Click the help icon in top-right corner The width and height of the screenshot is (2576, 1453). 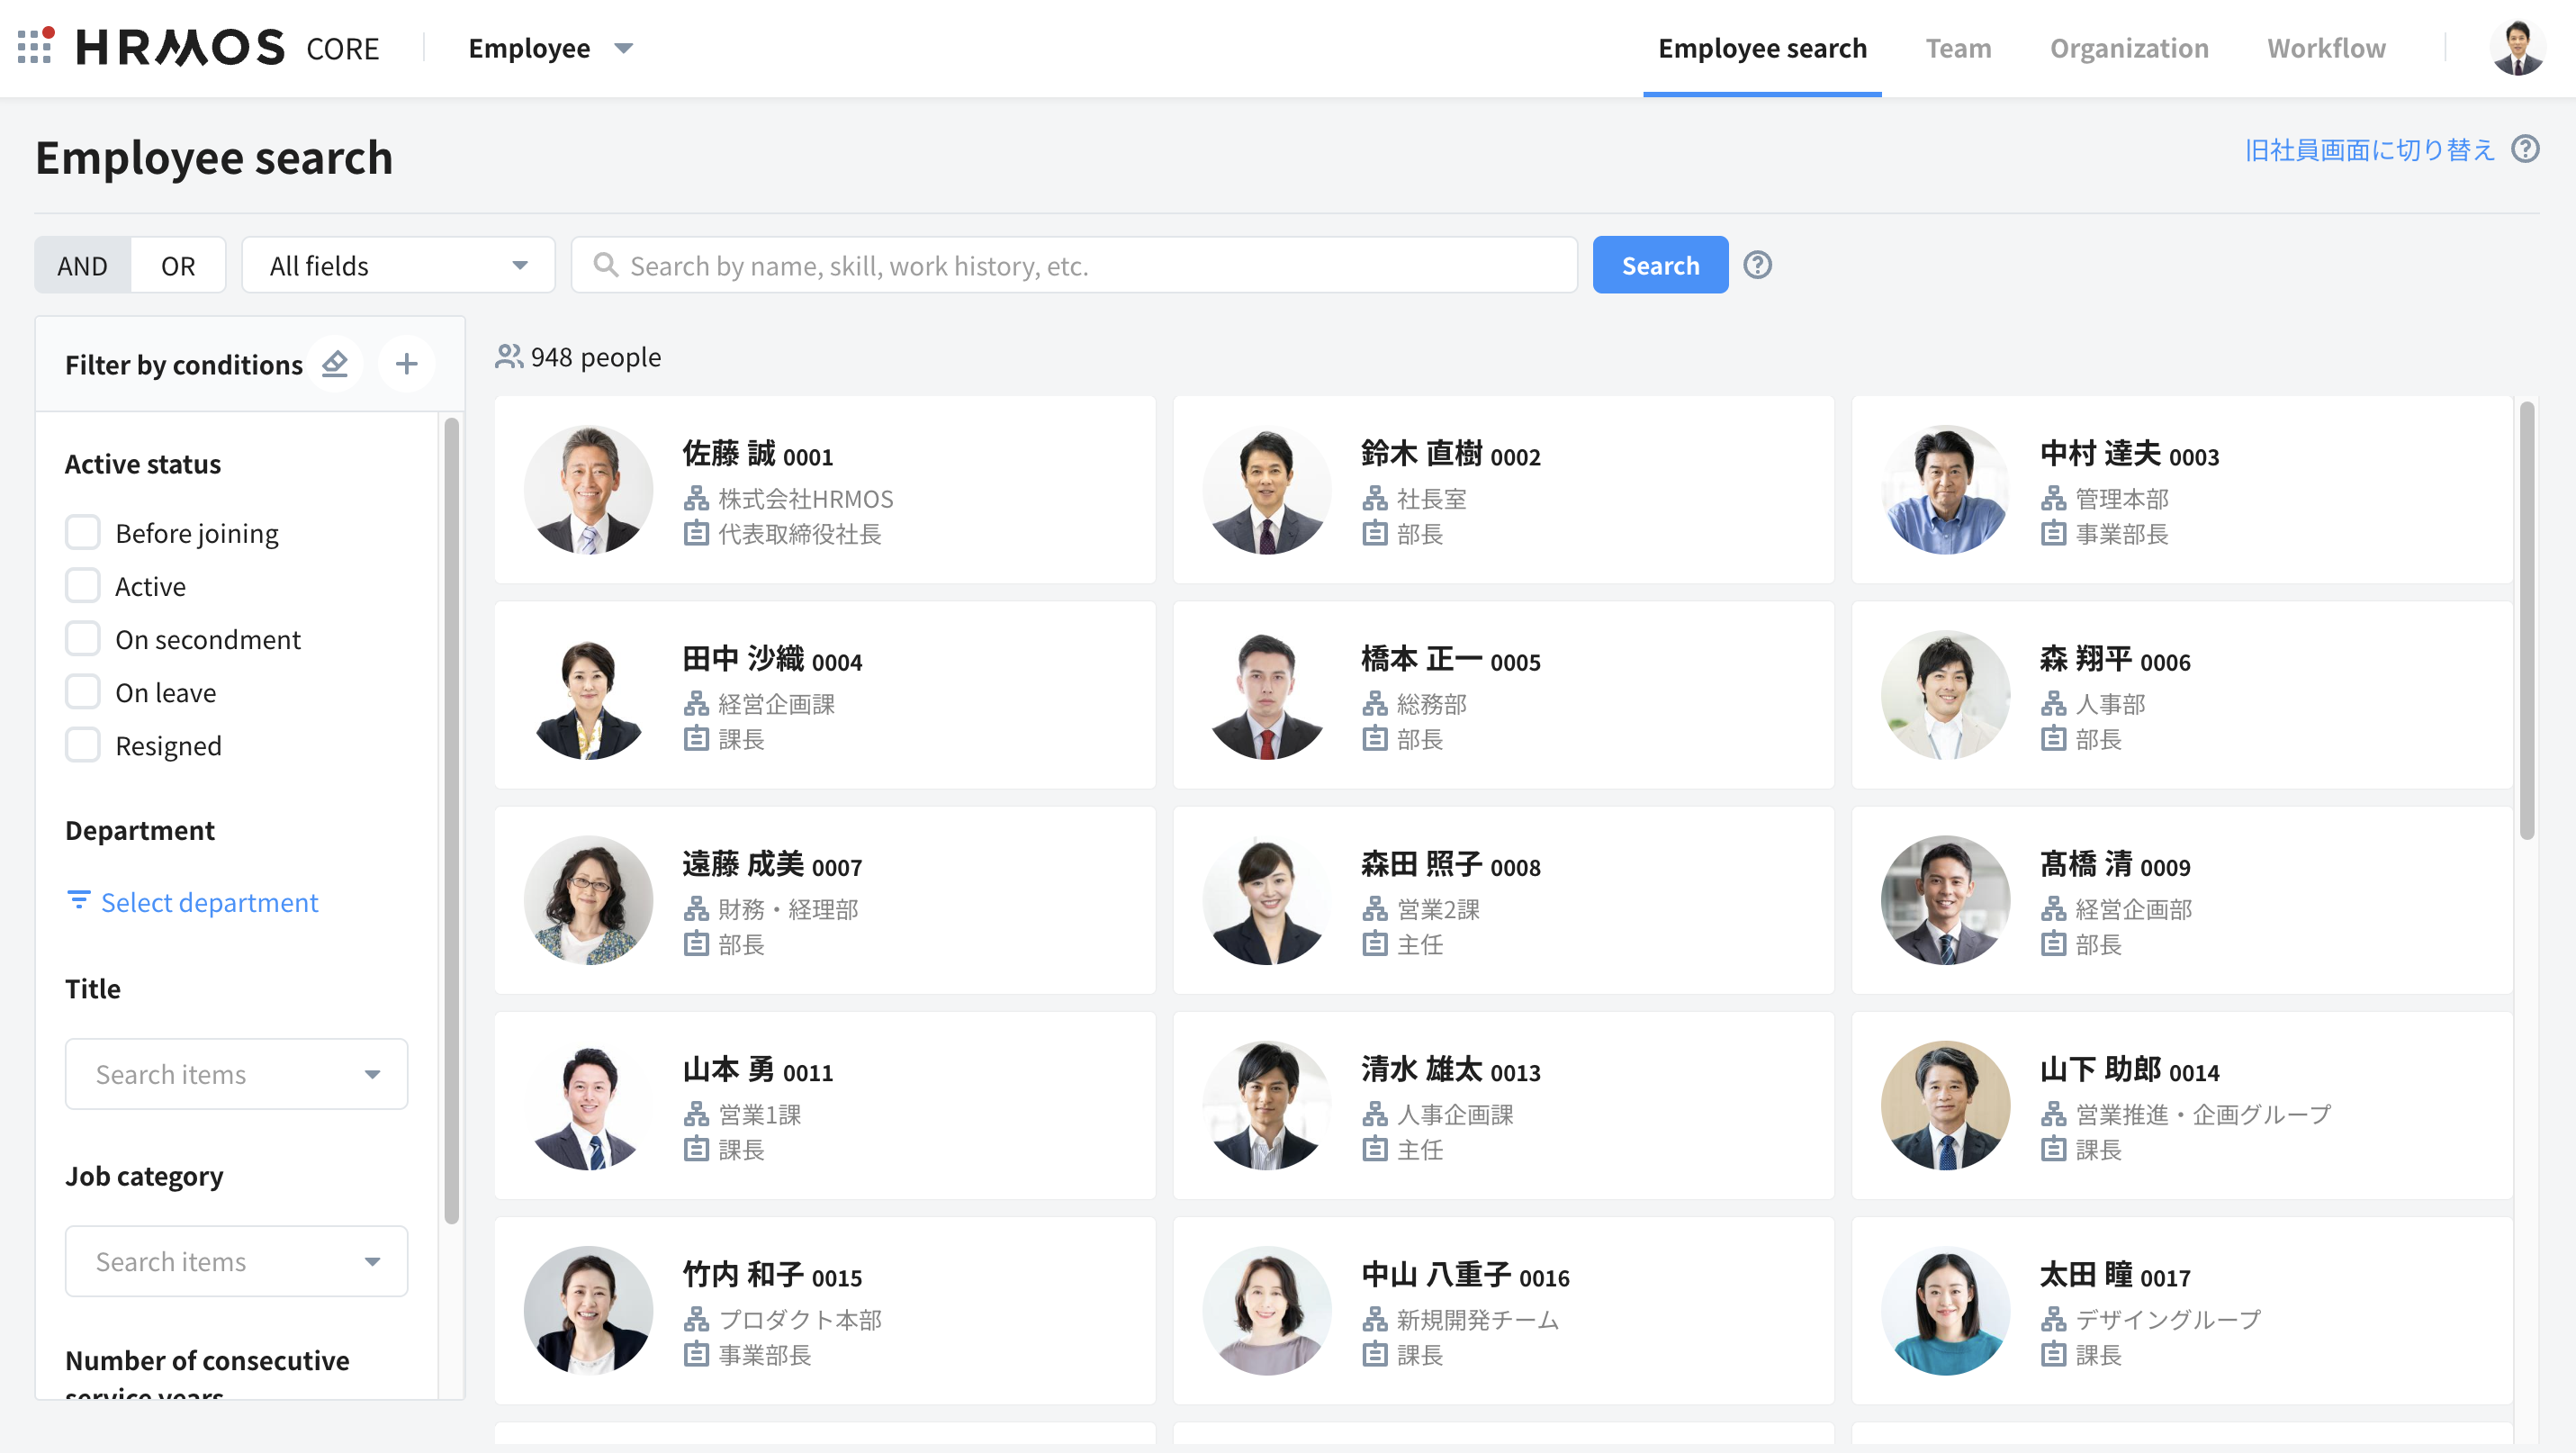[x=2525, y=150]
